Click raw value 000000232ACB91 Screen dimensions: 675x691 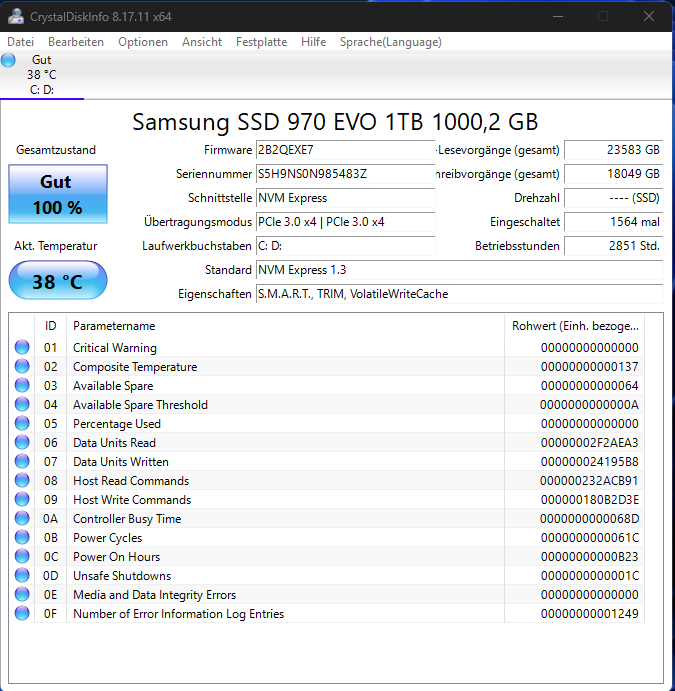pos(590,480)
